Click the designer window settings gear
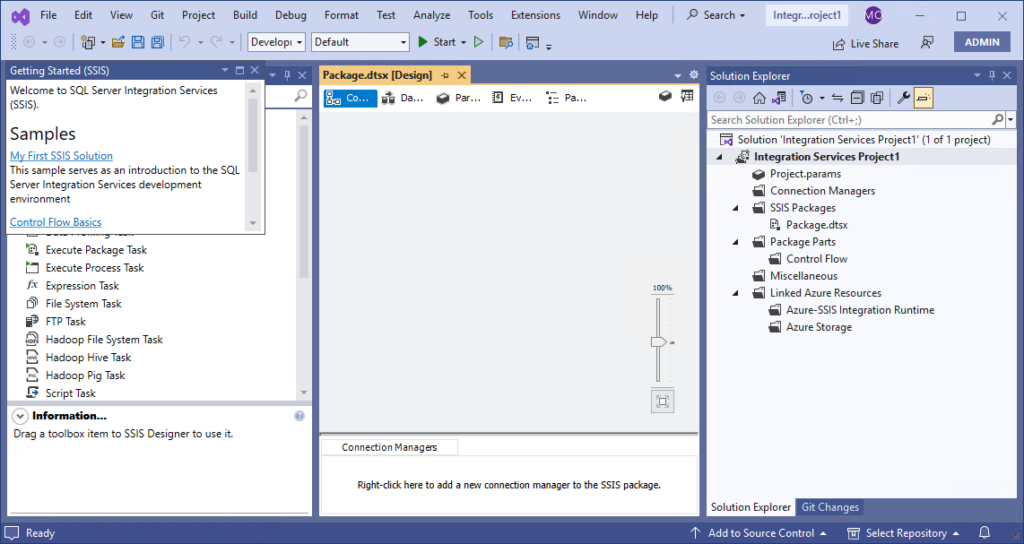 pyautogui.click(x=694, y=75)
